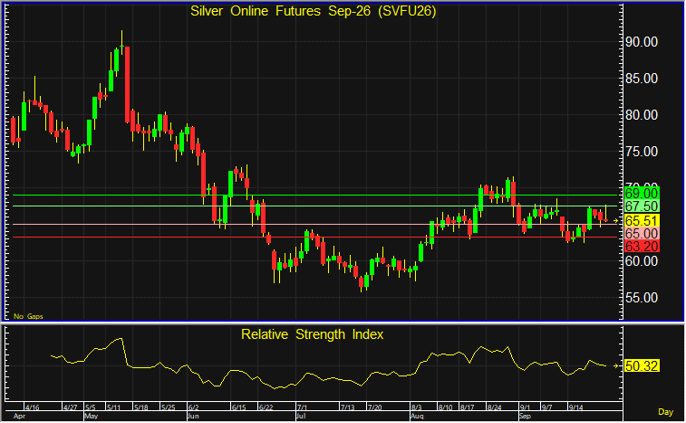Click the 90.00 price axis label
The width and height of the screenshot is (686, 423).
click(641, 42)
